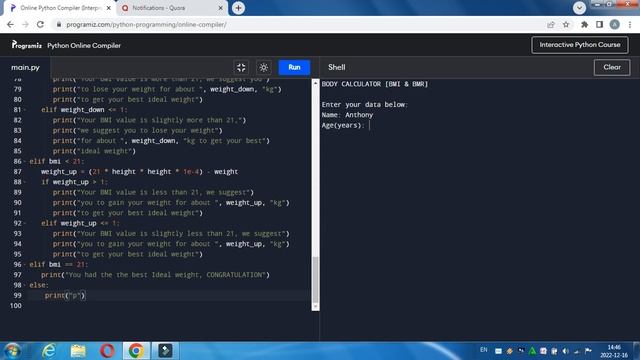Click the EN language indicator
The image size is (640, 360).
tap(484, 350)
